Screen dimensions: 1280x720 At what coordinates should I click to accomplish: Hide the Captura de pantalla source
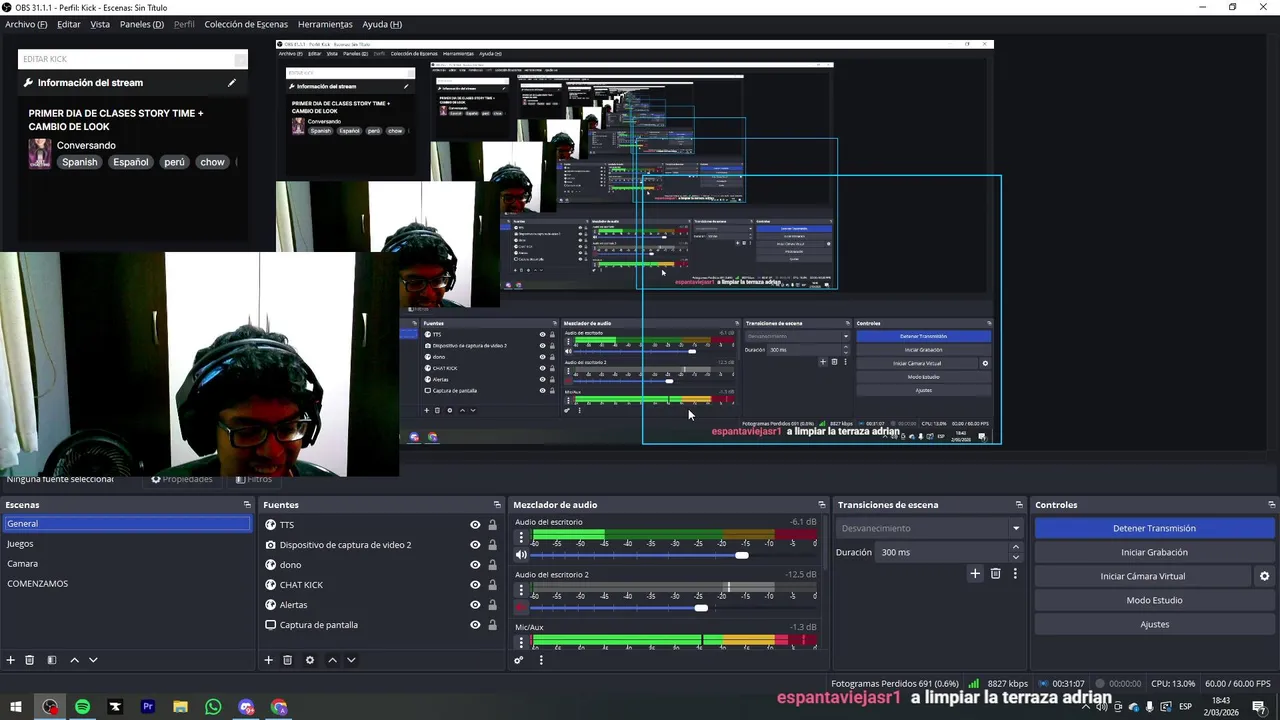[x=475, y=625]
